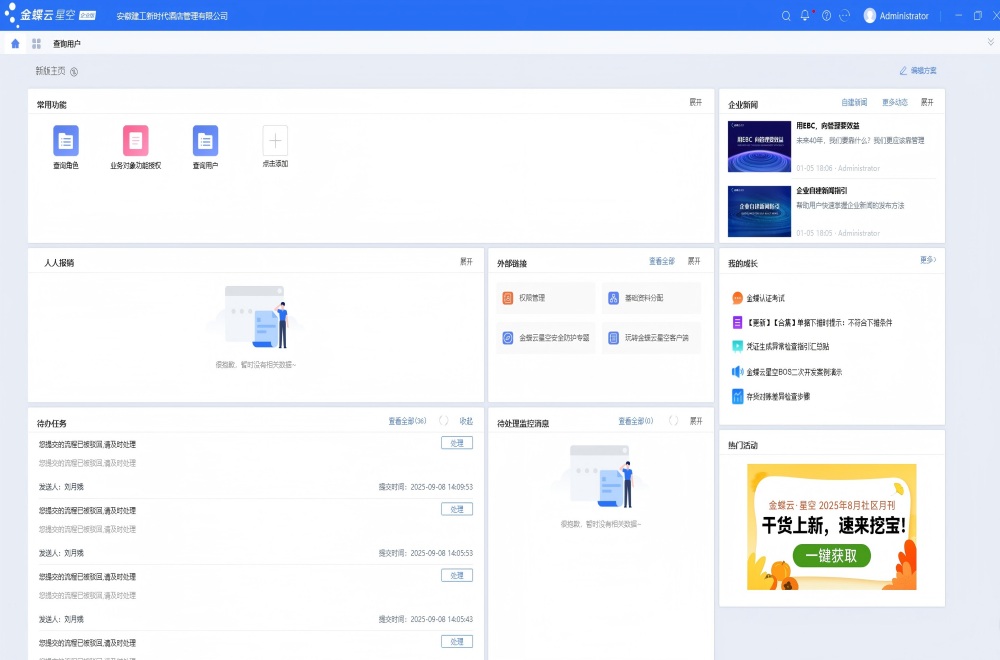Select the 业务对象功能授权 shortcut icon
Viewport: 1000px width, 660px height.
pyautogui.click(x=133, y=142)
